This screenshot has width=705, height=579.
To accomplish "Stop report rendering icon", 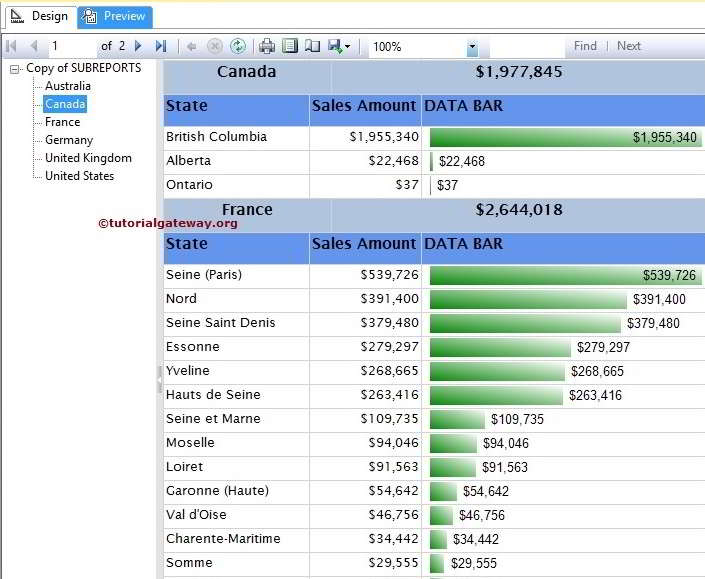I will (x=214, y=46).
